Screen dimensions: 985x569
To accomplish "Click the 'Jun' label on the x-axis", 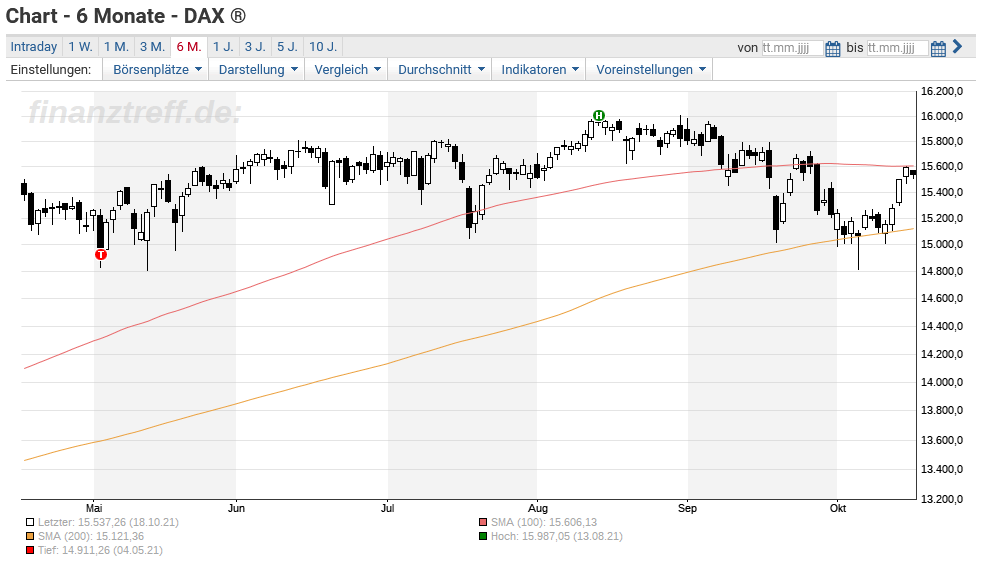I will [x=236, y=508].
